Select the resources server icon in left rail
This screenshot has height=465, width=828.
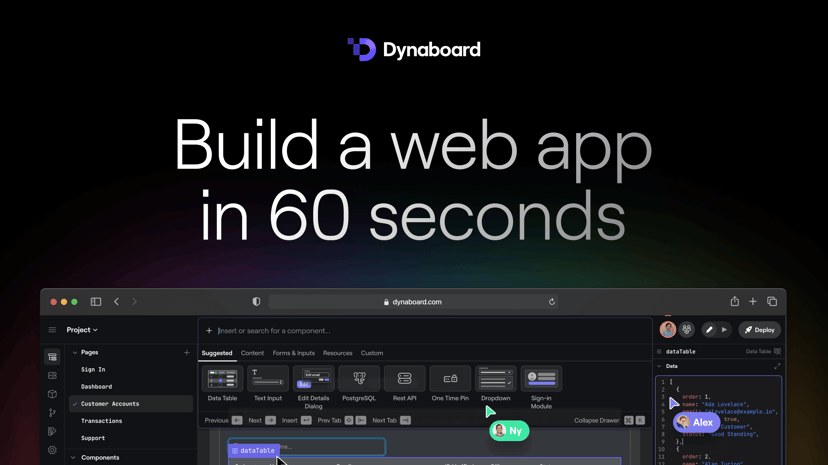[52, 376]
